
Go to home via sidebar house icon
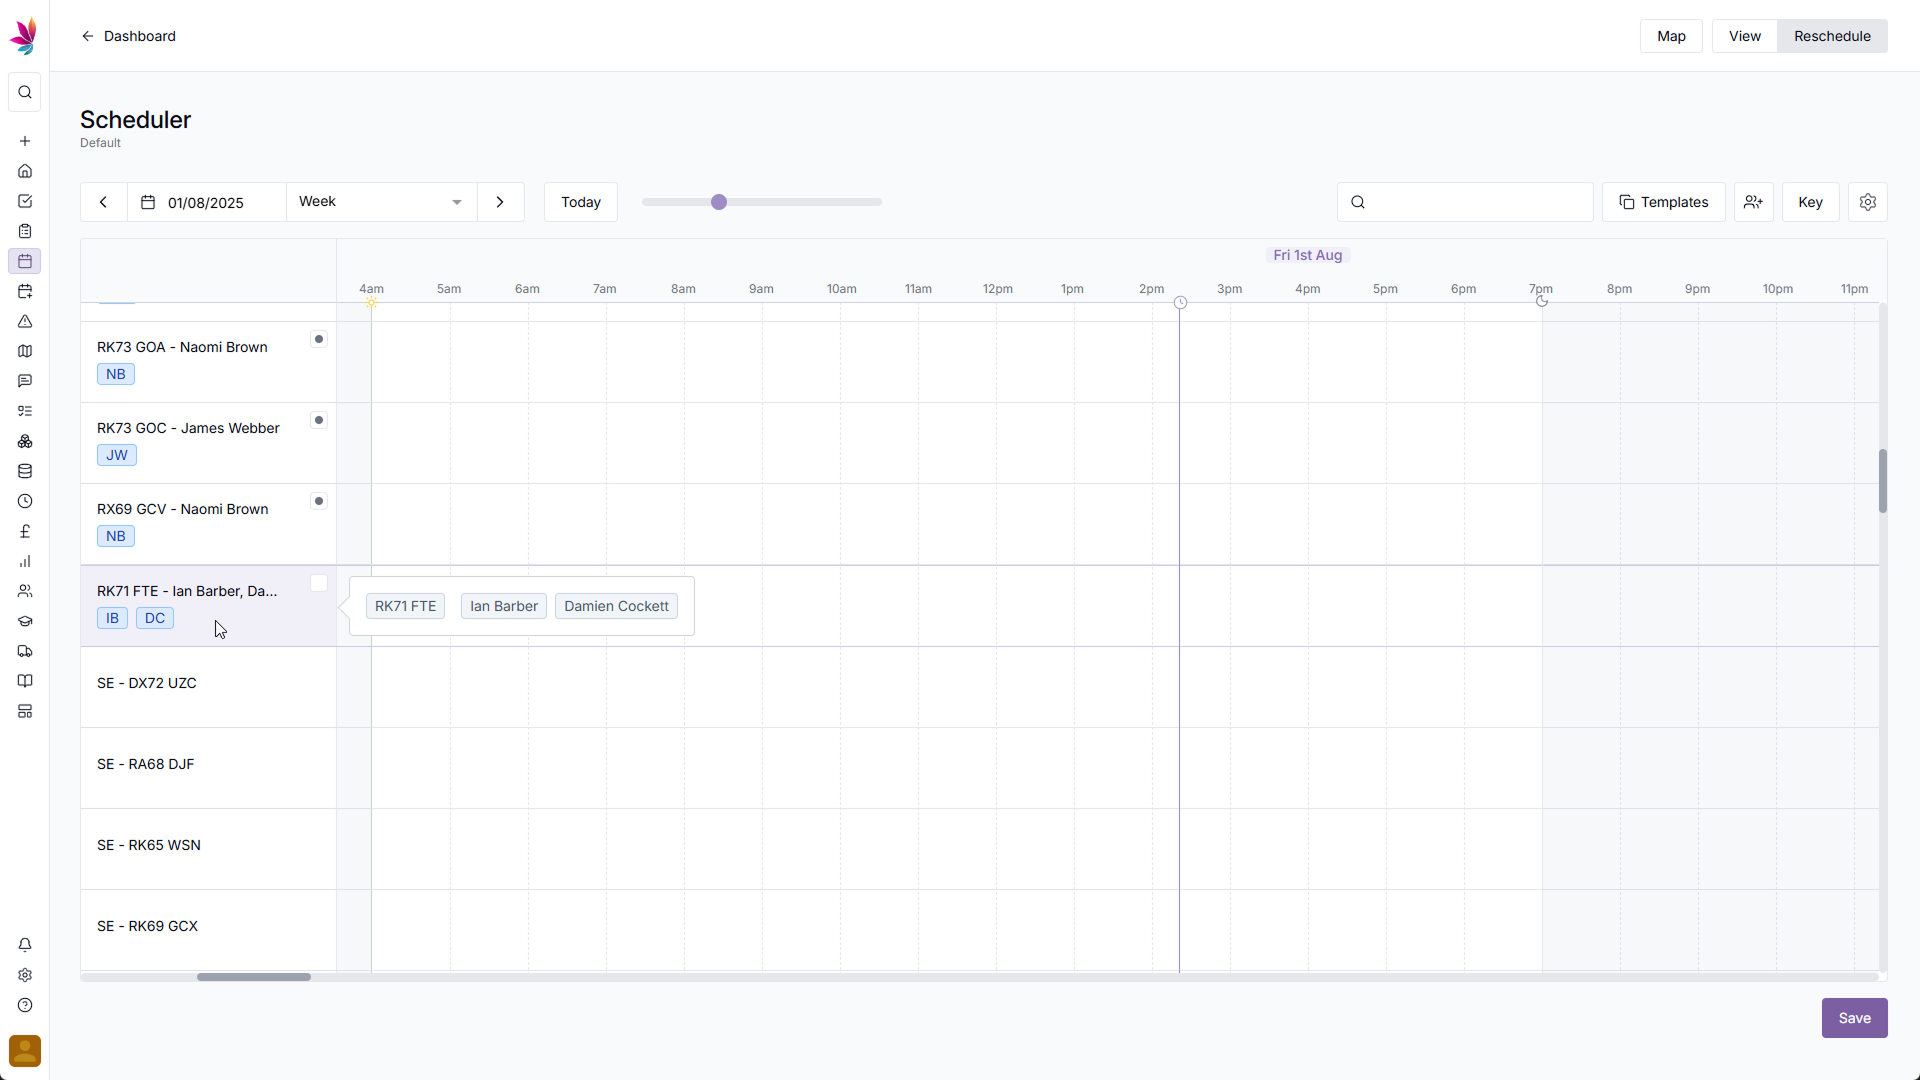25,171
